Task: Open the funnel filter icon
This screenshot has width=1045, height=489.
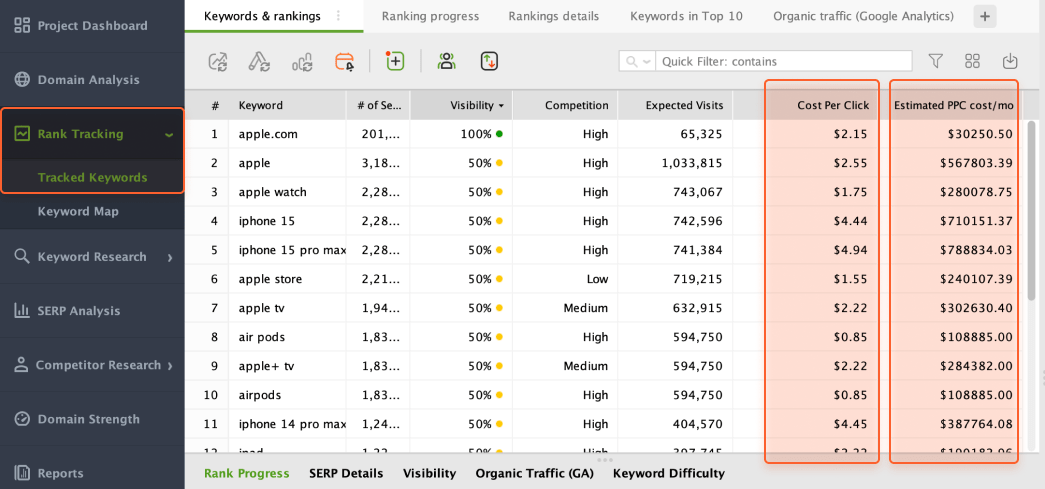Action: tap(936, 61)
